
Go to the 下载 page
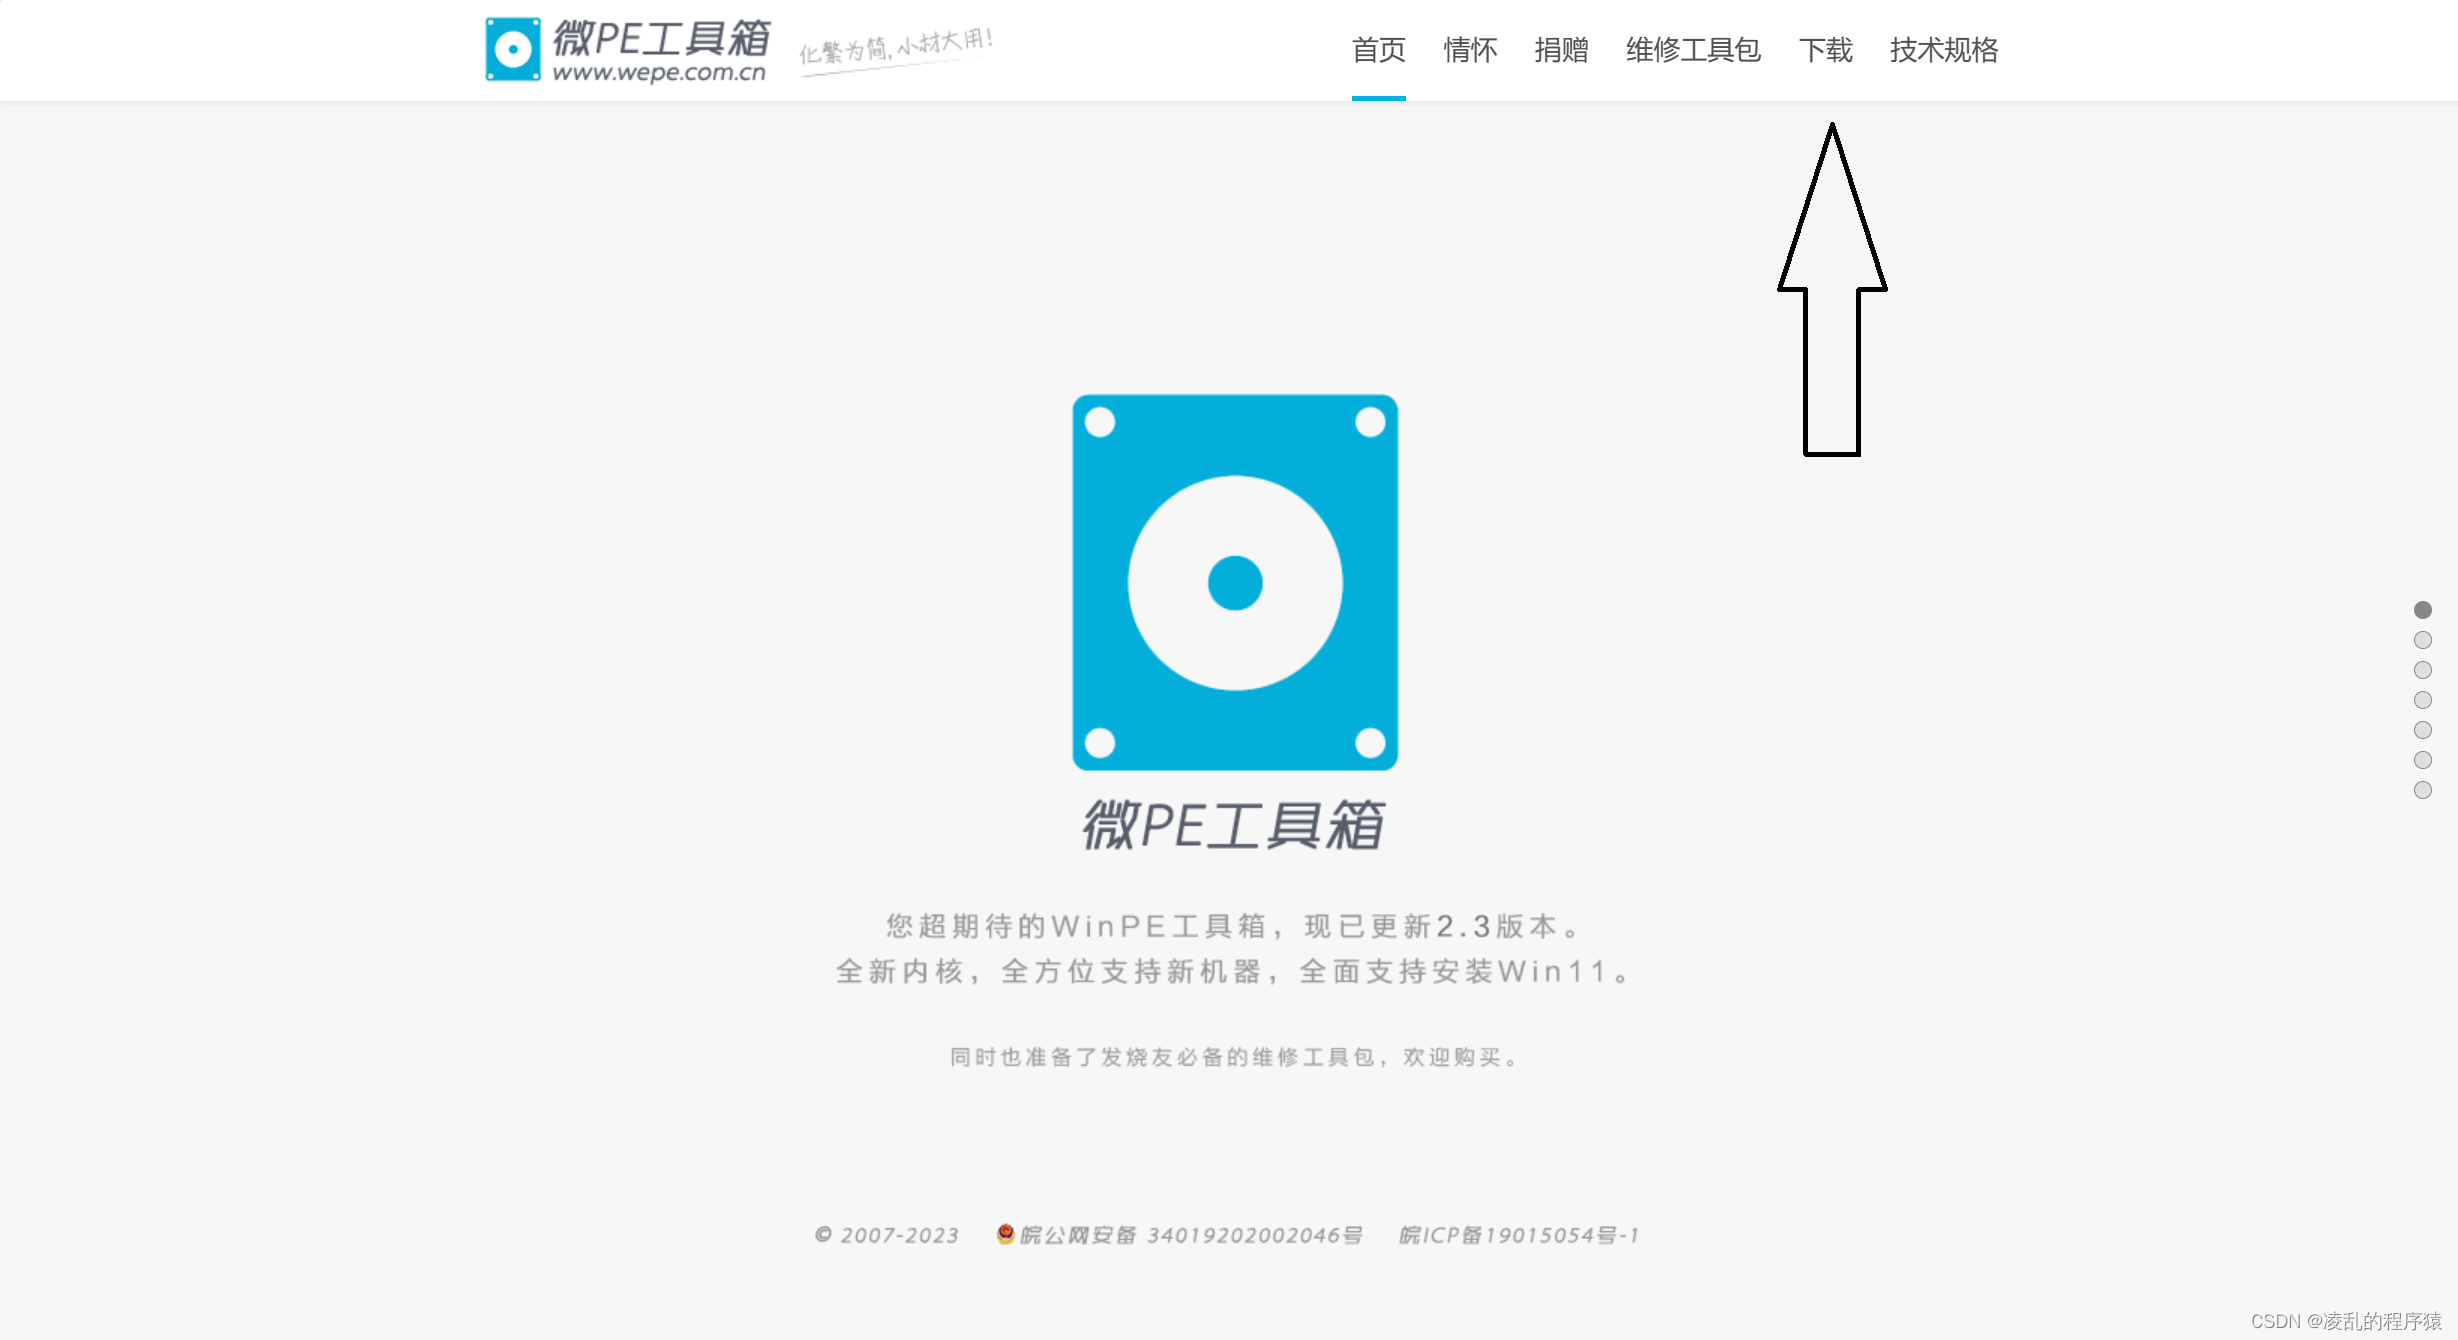[1825, 50]
